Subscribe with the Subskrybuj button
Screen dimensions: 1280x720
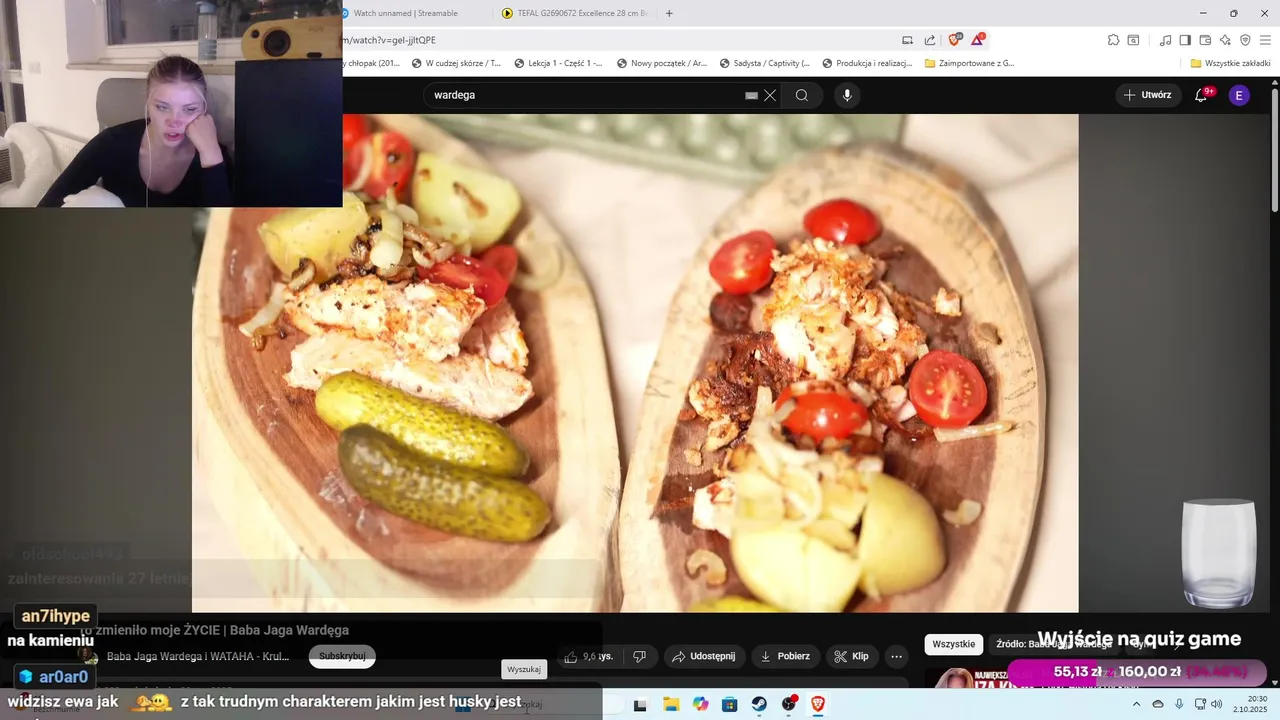coord(342,656)
